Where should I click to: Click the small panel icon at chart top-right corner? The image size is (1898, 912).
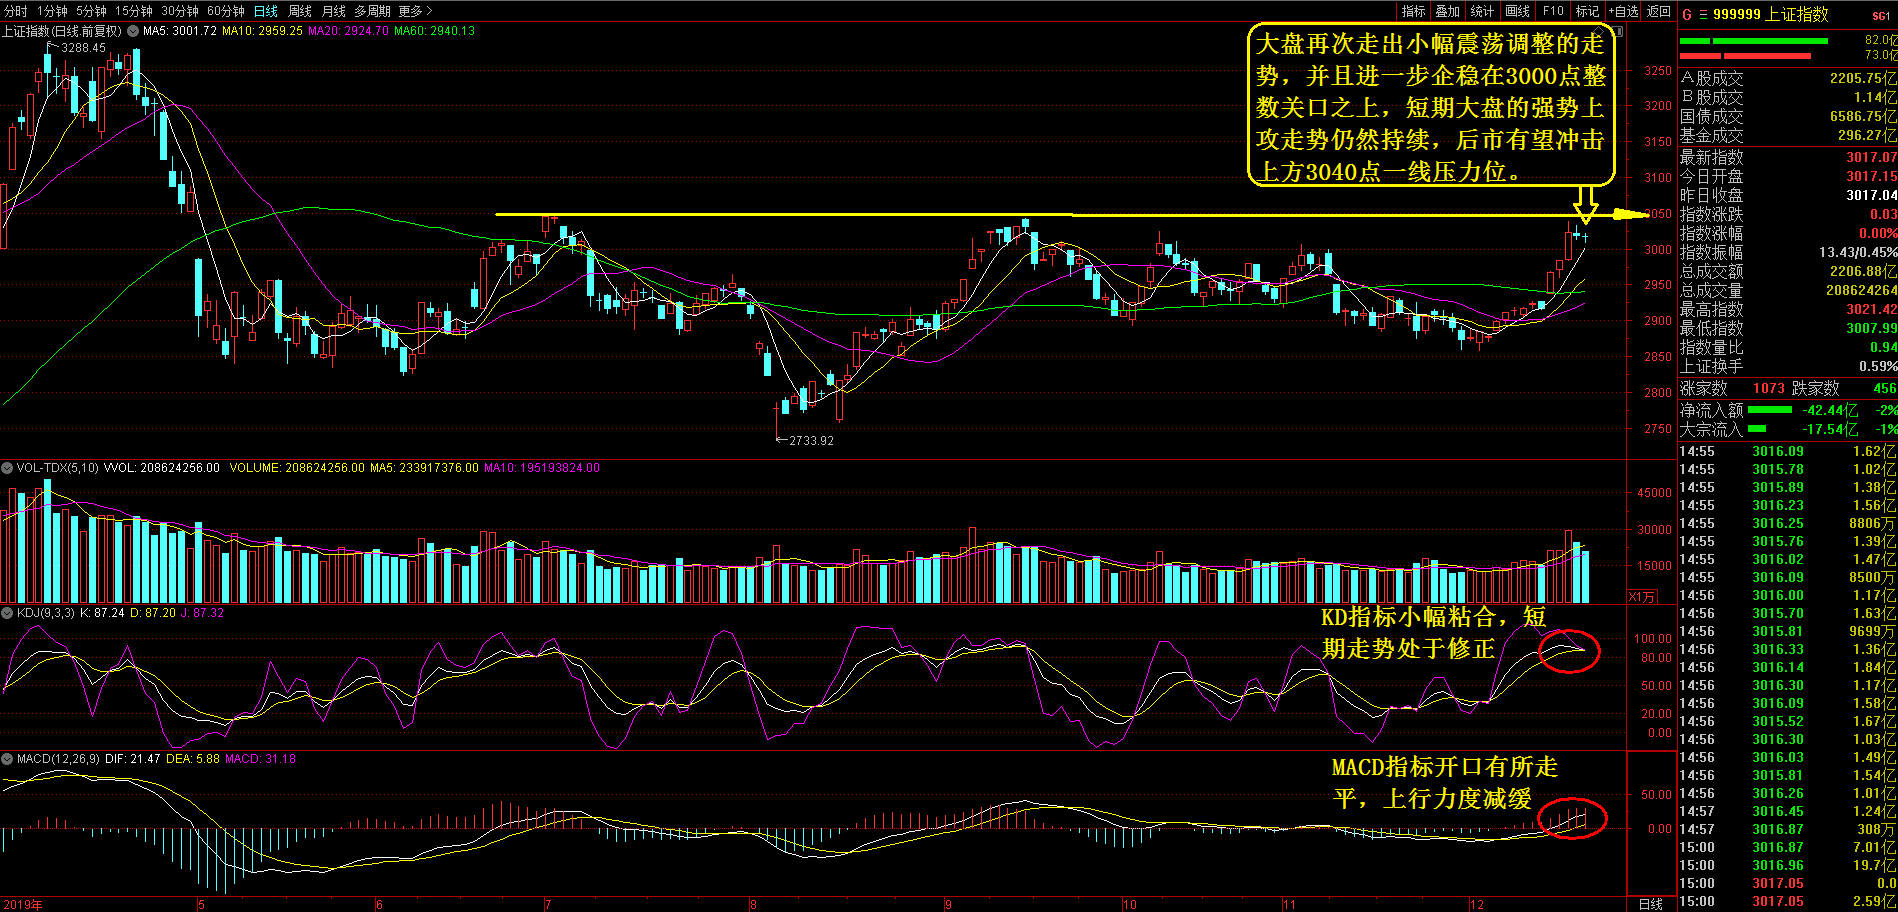coord(1620,31)
